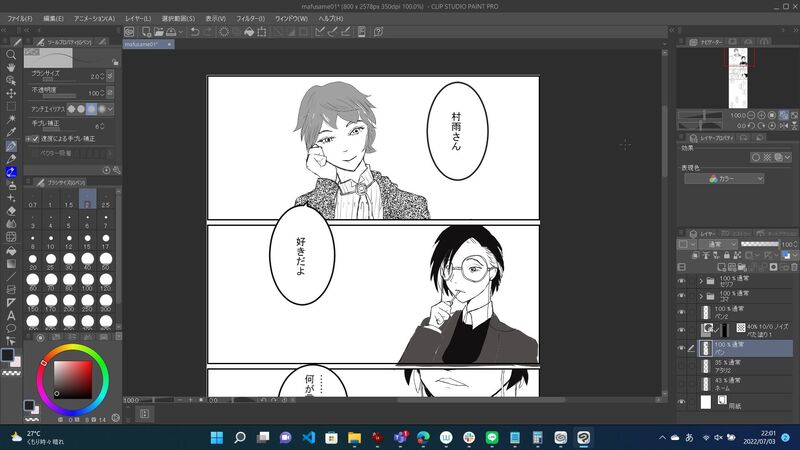Select the rectangle Selection area tool
This screenshot has height=450, width=800.
pos(11,106)
